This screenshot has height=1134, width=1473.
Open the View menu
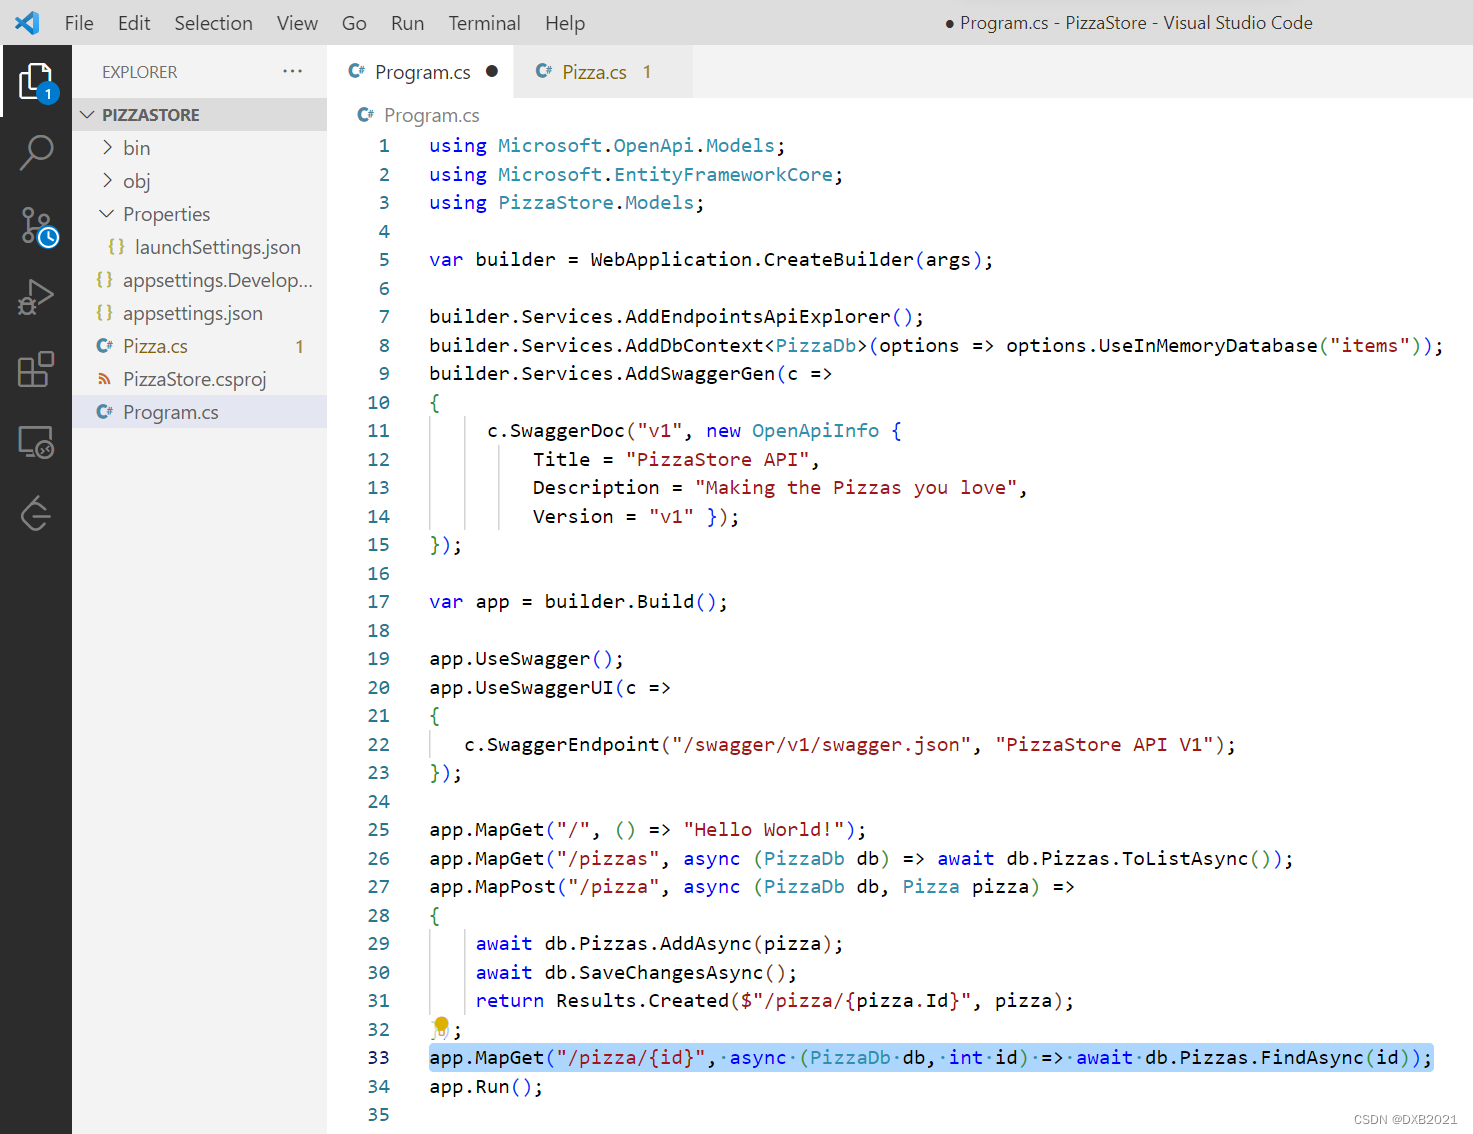pyautogui.click(x=297, y=23)
